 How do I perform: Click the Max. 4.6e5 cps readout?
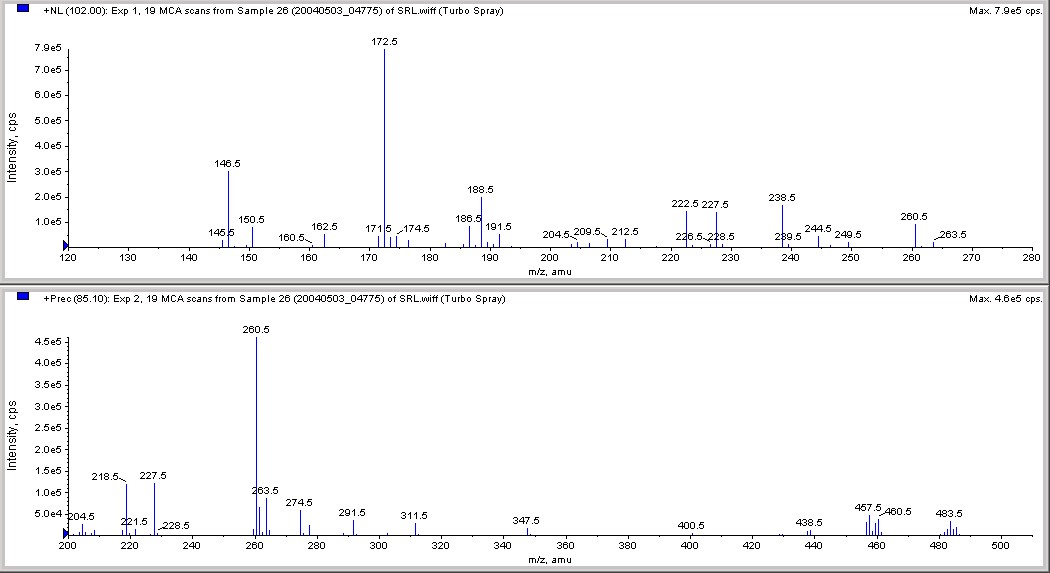tap(1005, 299)
